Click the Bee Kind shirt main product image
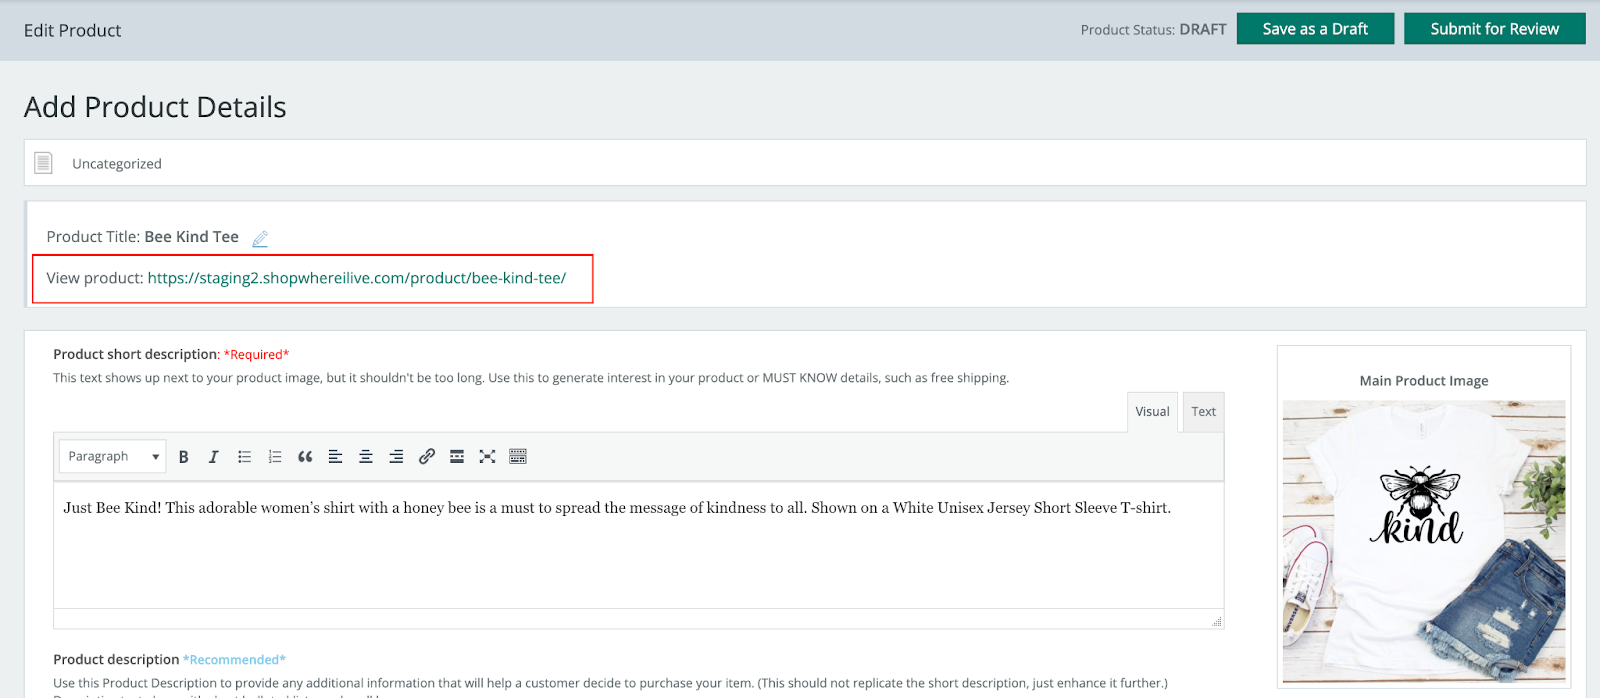Screen dimensions: 1600x698 (1423, 540)
